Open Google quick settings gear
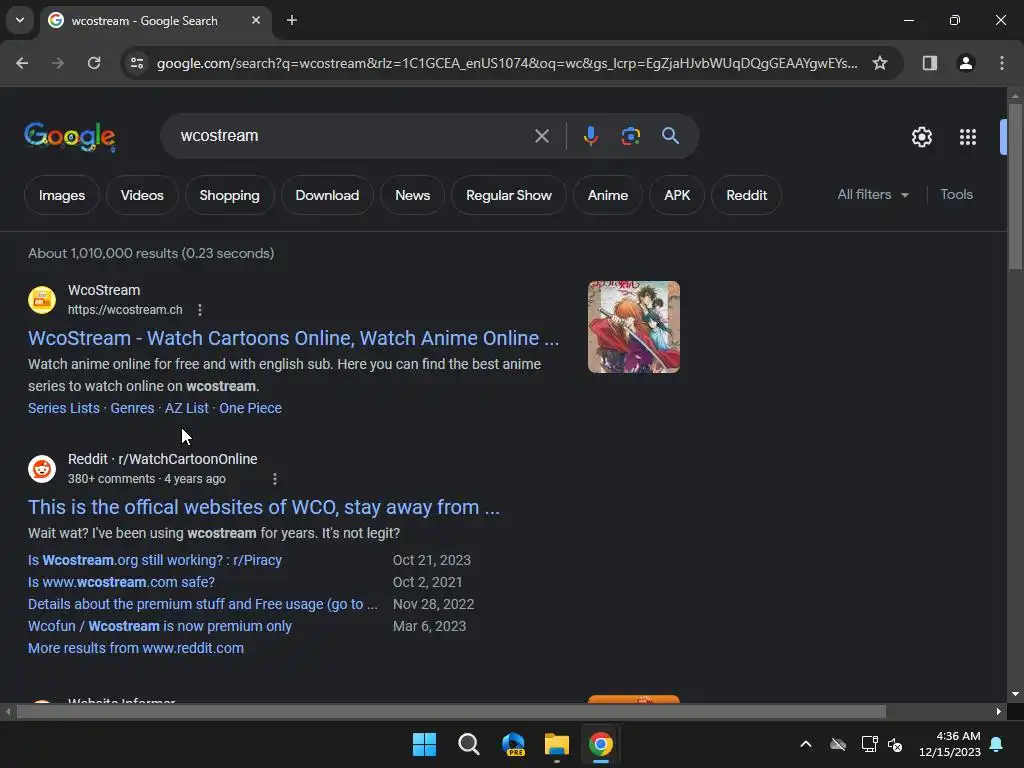The width and height of the screenshot is (1024, 768). click(921, 137)
